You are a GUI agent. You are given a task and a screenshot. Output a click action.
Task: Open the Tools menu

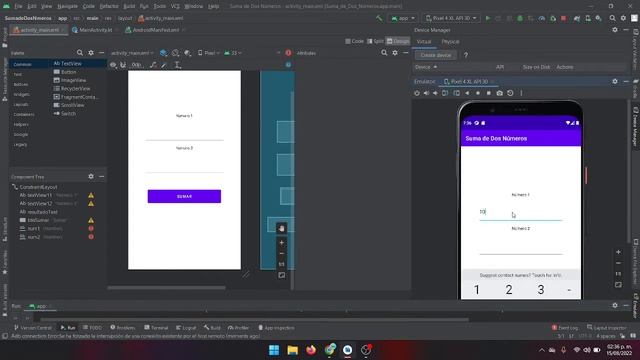coord(160,6)
